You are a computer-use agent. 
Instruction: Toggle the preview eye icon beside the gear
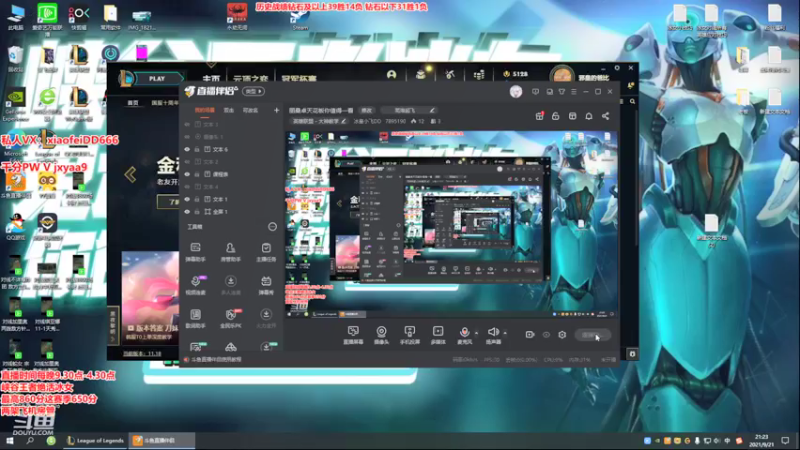pyautogui.click(x=546, y=335)
